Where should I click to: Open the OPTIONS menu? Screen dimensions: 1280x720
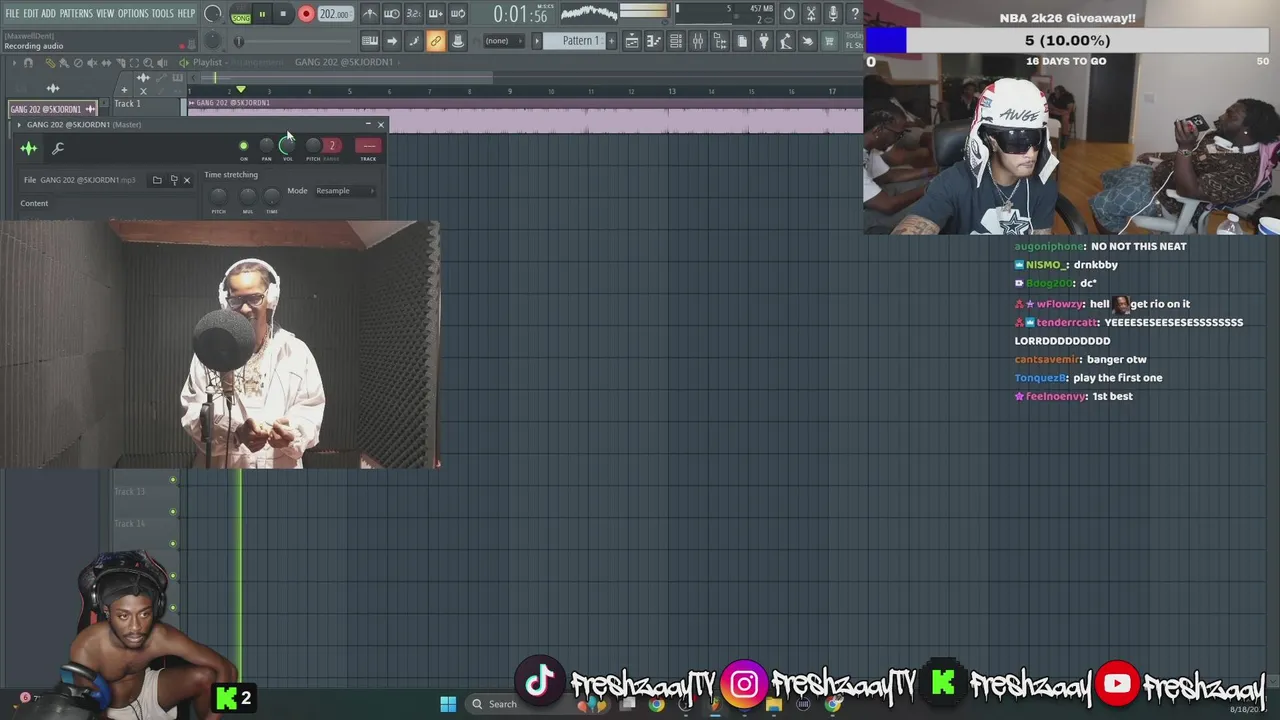133,14
